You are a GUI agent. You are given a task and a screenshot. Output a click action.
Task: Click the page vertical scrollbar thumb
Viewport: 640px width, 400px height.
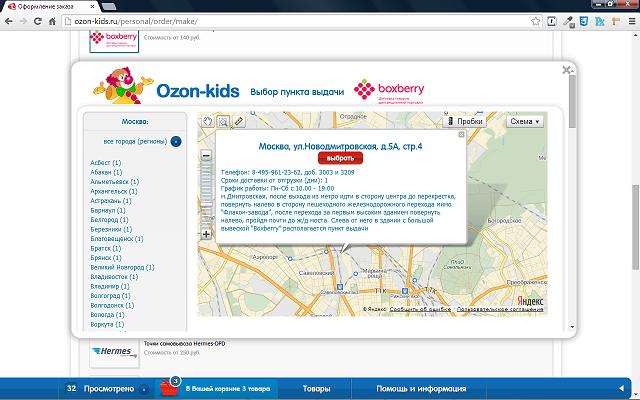pyautogui.click(x=636, y=227)
